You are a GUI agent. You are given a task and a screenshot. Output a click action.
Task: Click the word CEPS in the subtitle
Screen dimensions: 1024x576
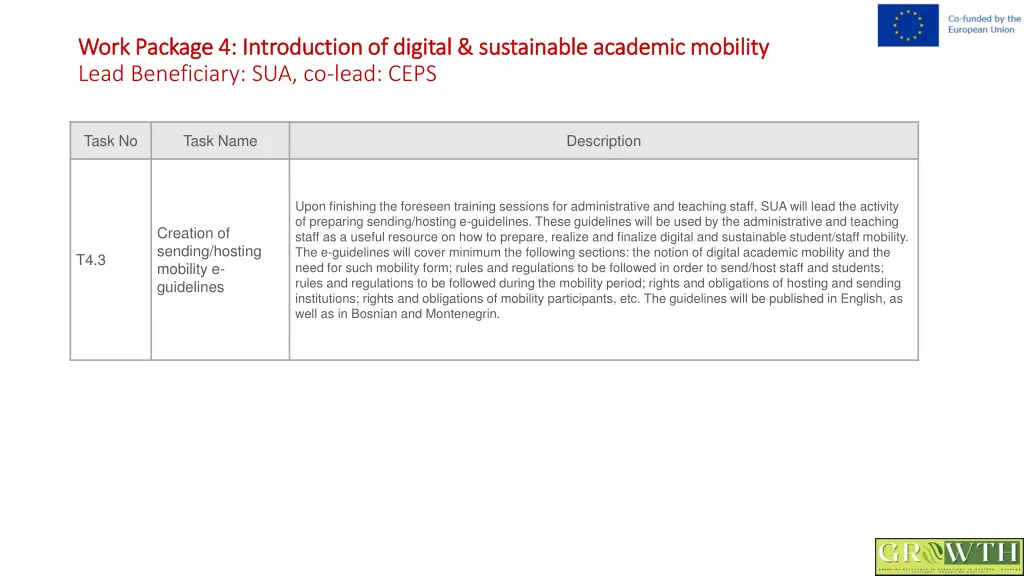point(412,74)
